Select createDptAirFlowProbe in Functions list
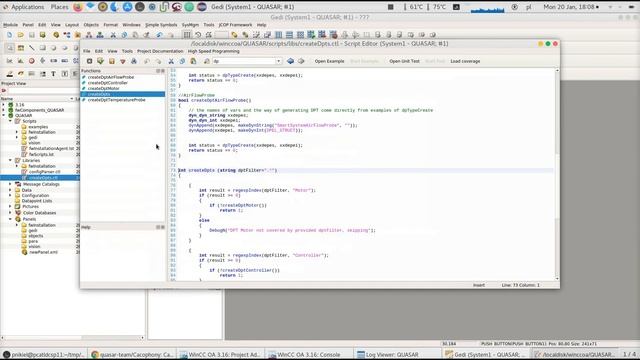 tap(111, 77)
